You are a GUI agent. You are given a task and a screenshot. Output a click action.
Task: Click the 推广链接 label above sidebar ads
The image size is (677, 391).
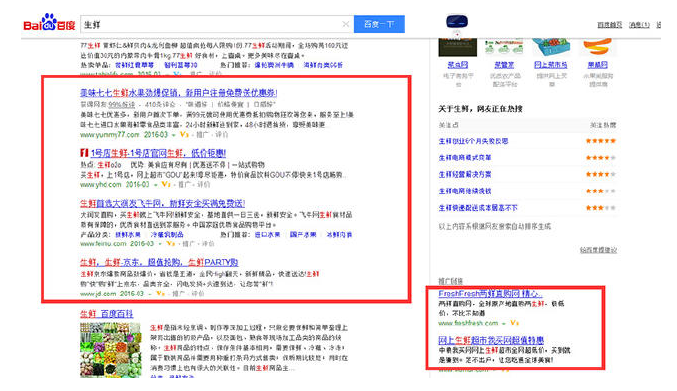tap(450, 281)
